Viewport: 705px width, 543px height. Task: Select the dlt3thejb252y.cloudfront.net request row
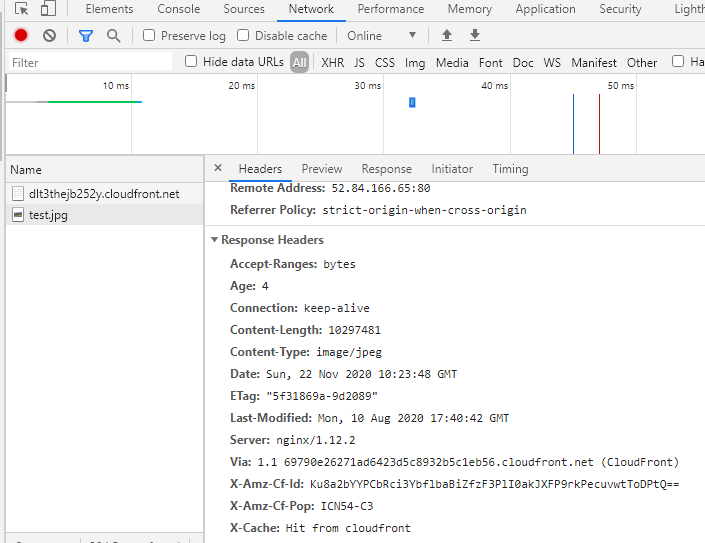pyautogui.click(x=104, y=194)
